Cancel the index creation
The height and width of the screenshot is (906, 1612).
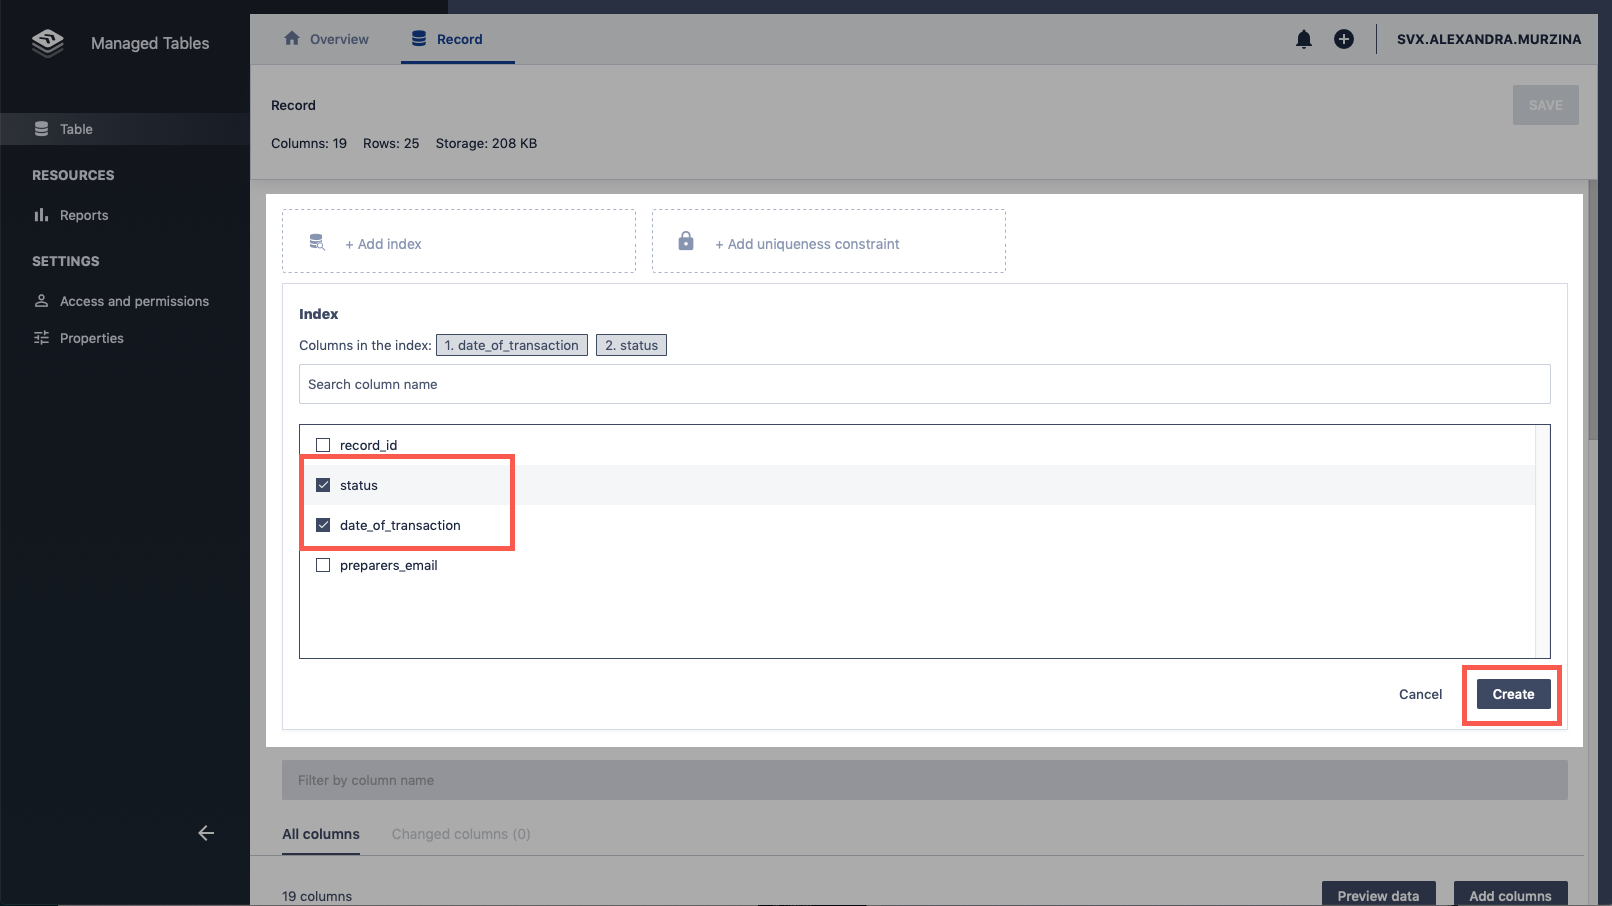click(1420, 694)
